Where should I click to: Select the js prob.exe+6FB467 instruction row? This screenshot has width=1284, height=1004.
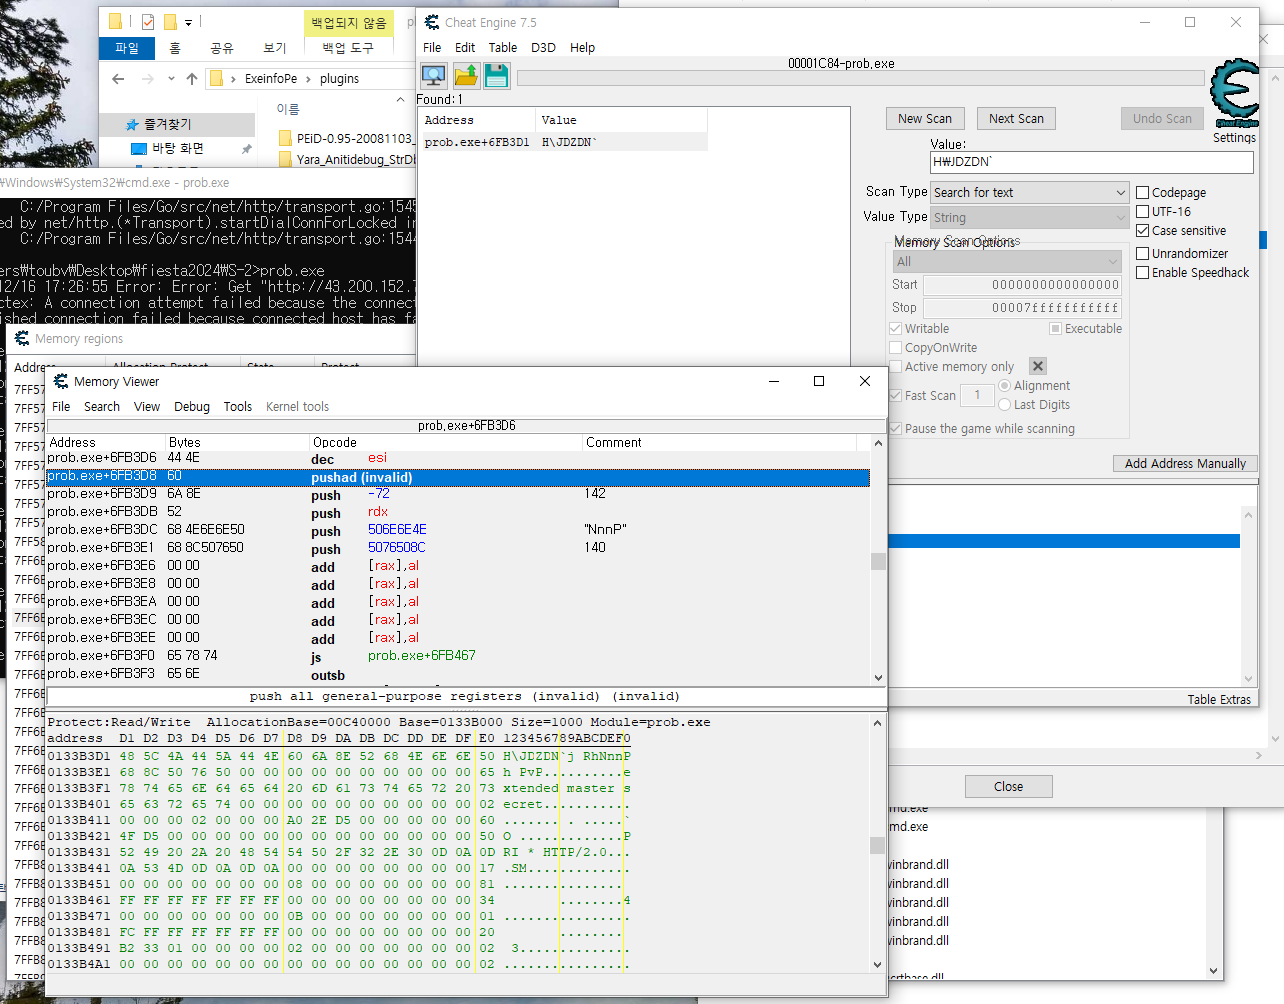(457, 656)
